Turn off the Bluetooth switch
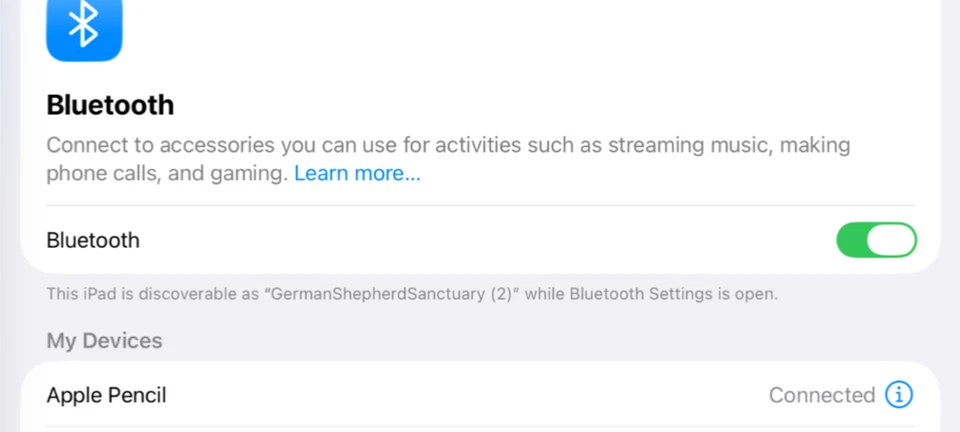 (876, 240)
